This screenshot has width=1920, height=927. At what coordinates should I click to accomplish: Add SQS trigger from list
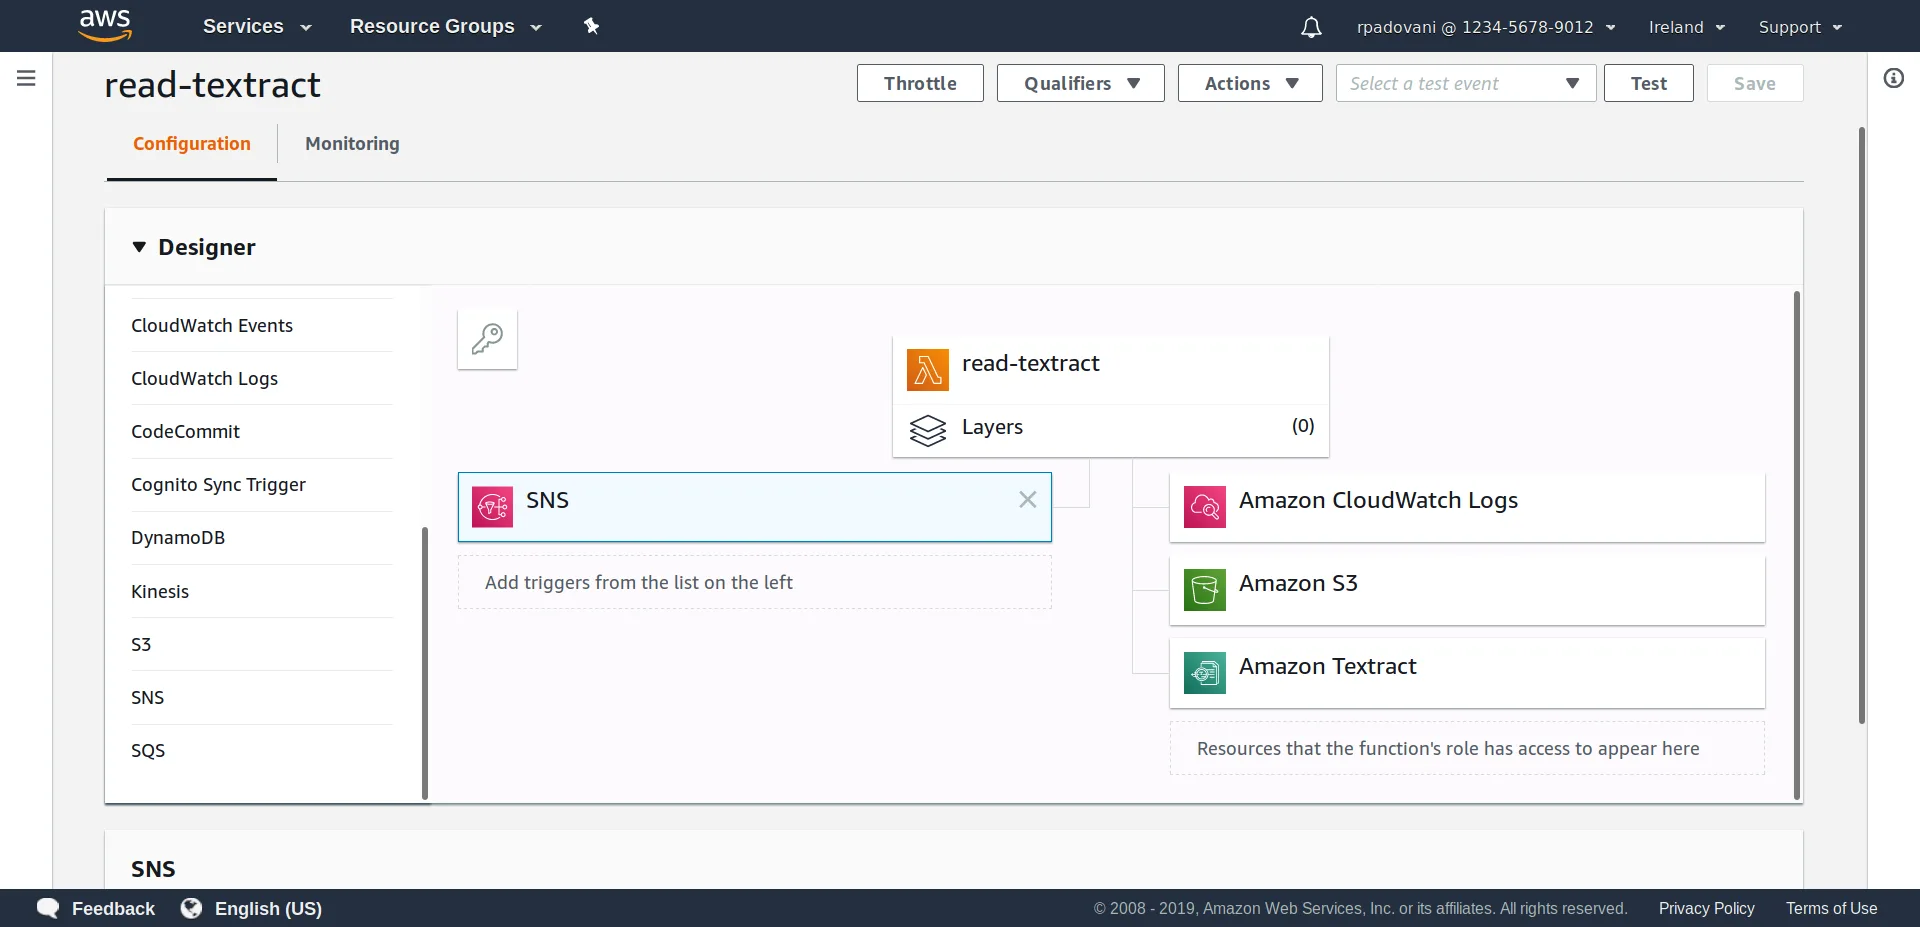[261, 750]
